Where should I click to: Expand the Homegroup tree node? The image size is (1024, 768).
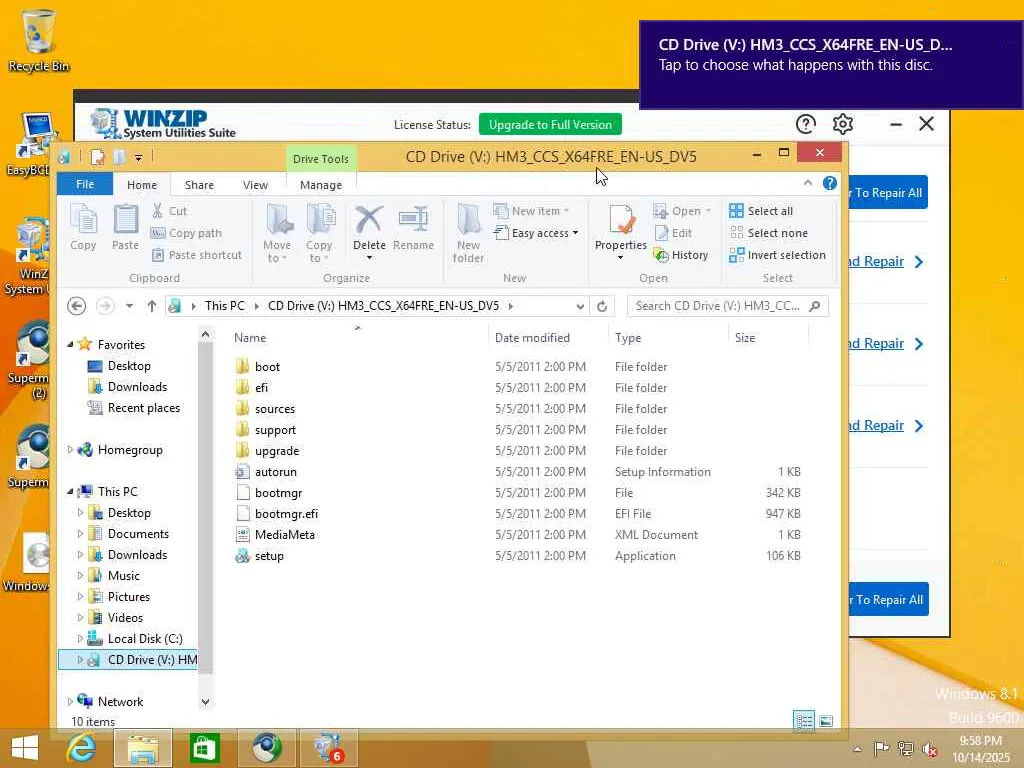coord(70,449)
